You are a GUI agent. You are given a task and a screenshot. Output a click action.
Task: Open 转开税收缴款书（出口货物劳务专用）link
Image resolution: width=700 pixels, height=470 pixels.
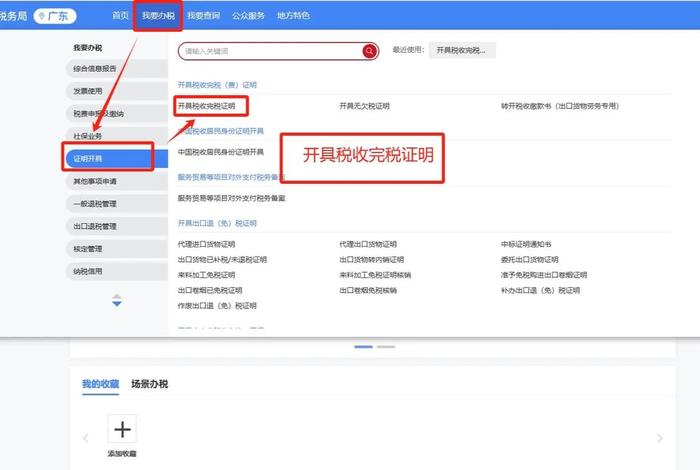pos(560,106)
